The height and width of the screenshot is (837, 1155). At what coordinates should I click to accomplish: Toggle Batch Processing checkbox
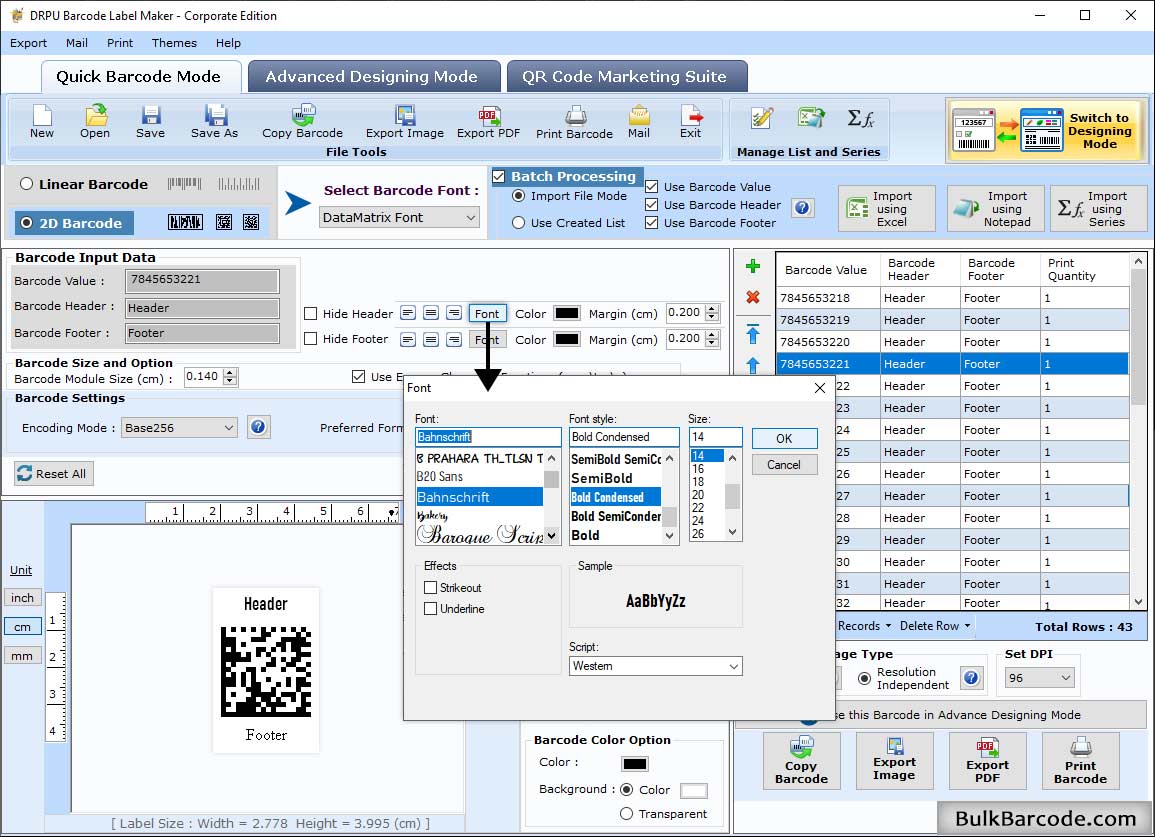click(499, 176)
